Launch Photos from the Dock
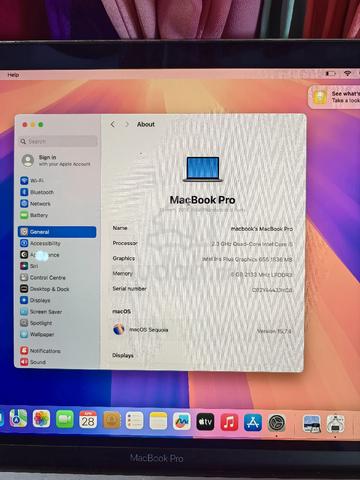The width and height of the screenshot is (360, 480). tap(41, 419)
